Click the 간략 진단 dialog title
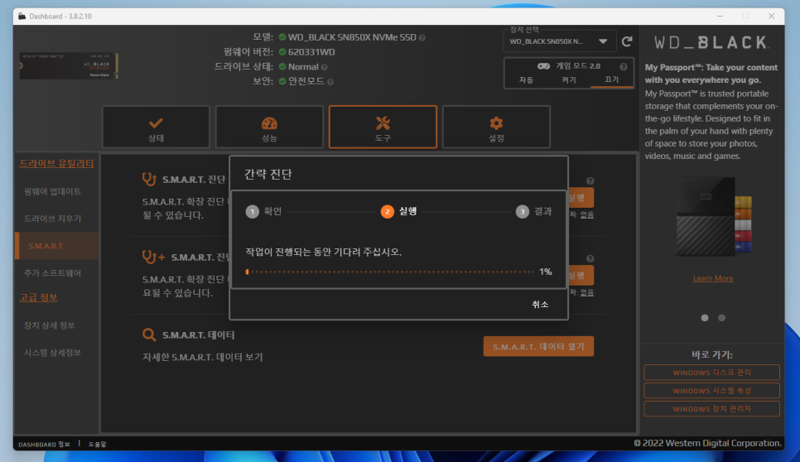This screenshot has height=462, width=800. coord(268,174)
